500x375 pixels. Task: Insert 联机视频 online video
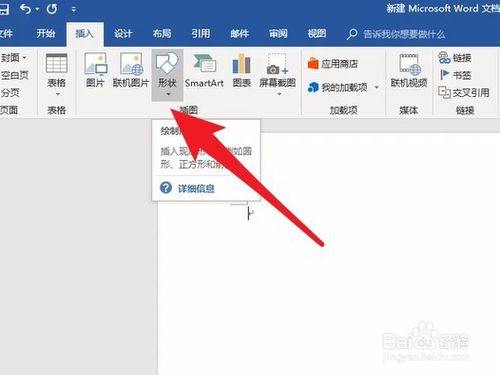(409, 71)
